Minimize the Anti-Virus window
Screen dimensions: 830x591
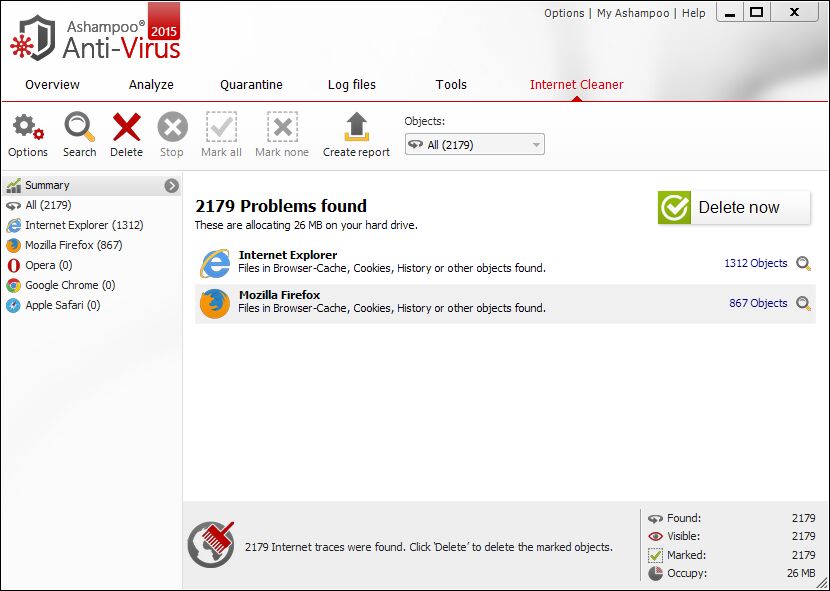730,13
